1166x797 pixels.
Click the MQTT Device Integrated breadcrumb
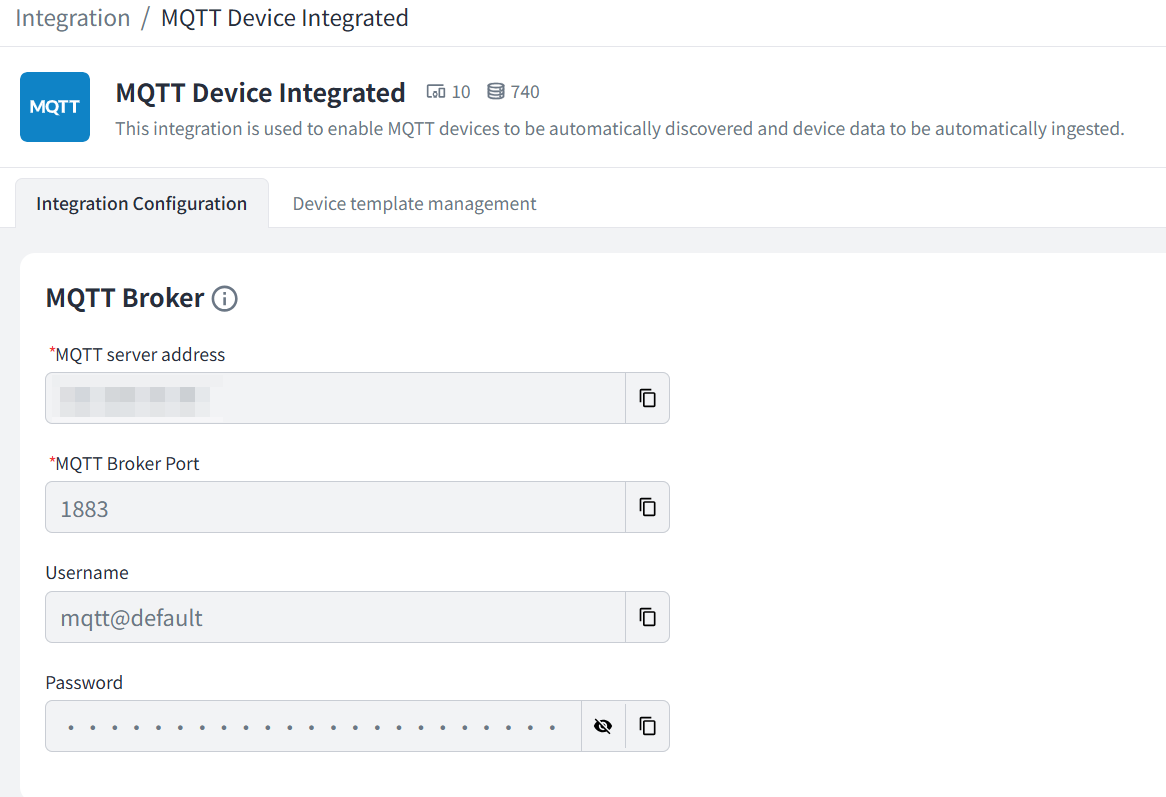click(284, 18)
